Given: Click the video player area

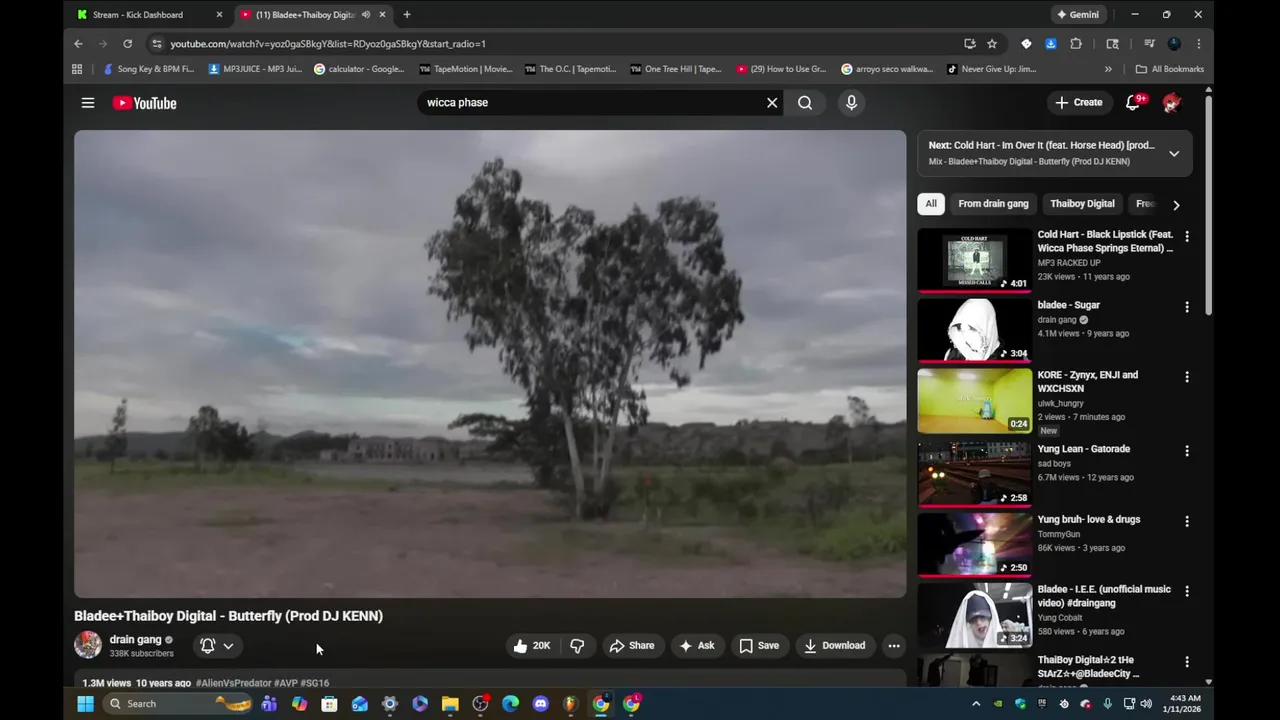Looking at the screenshot, I should click(x=490, y=364).
